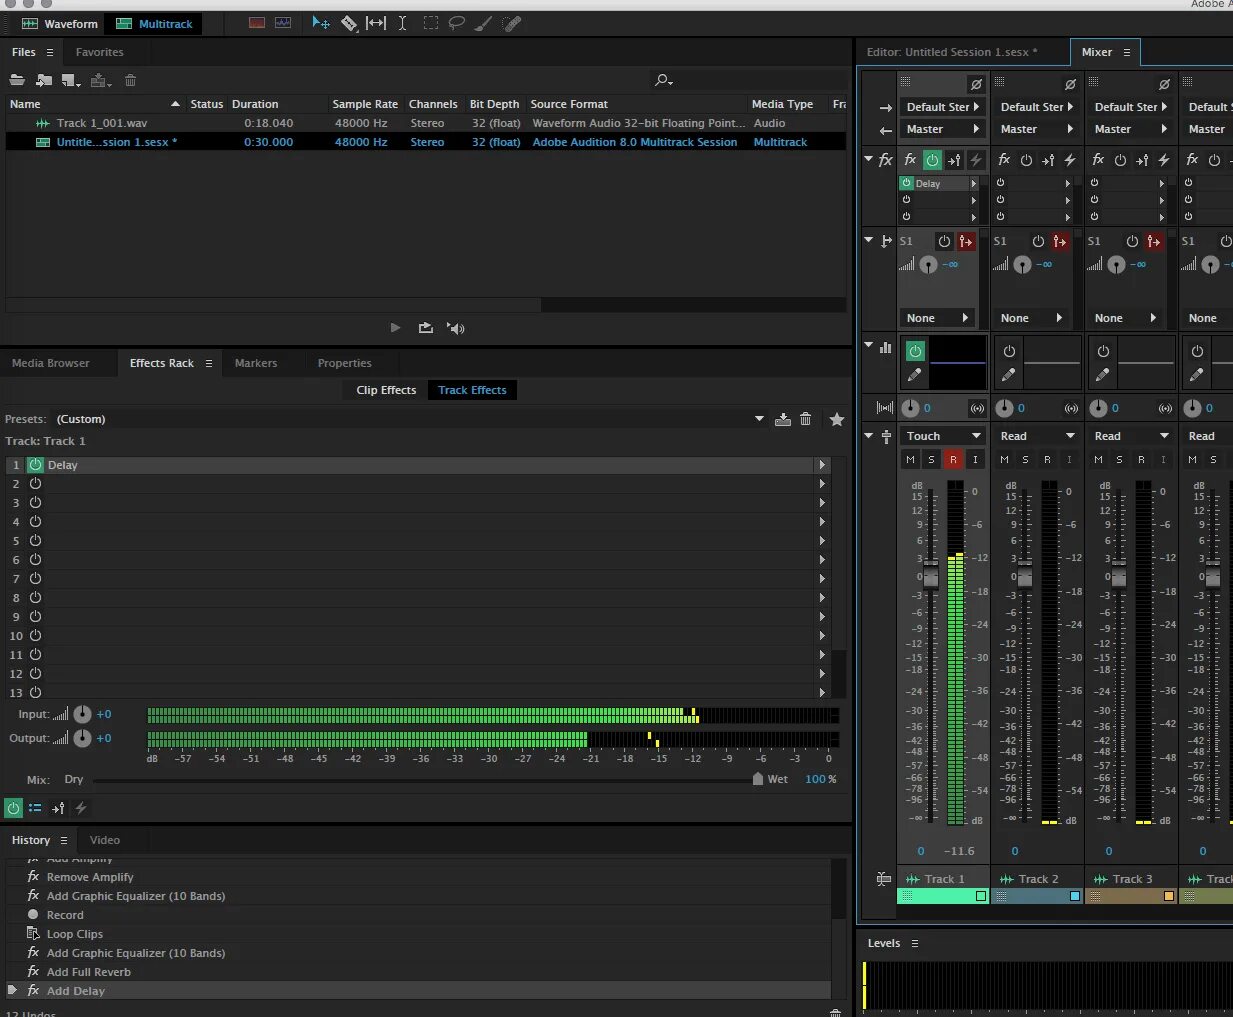
Task: Click Track 1 Sum to Mono icon
Action: click(x=977, y=408)
